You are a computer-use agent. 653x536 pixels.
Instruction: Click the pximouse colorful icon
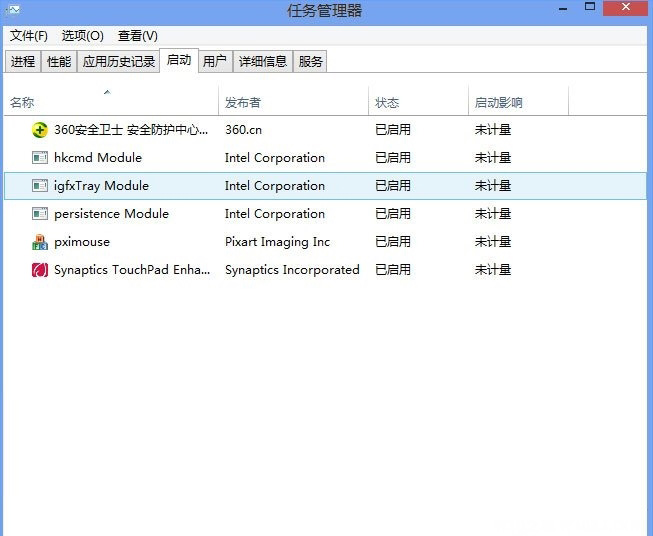coord(40,242)
